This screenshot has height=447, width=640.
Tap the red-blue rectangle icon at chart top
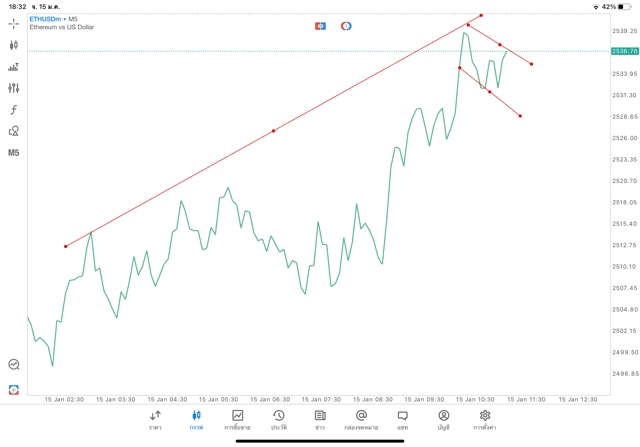[x=320, y=25]
